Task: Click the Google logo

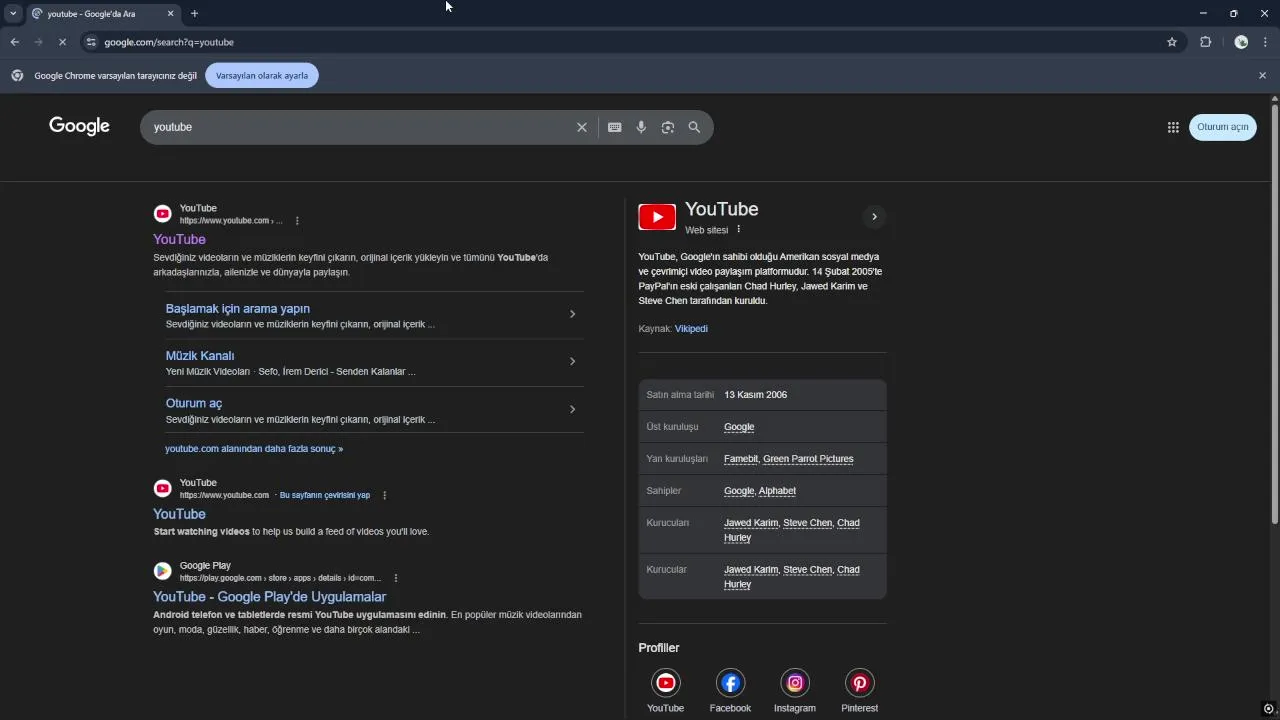Action: pyautogui.click(x=79, y=126)
